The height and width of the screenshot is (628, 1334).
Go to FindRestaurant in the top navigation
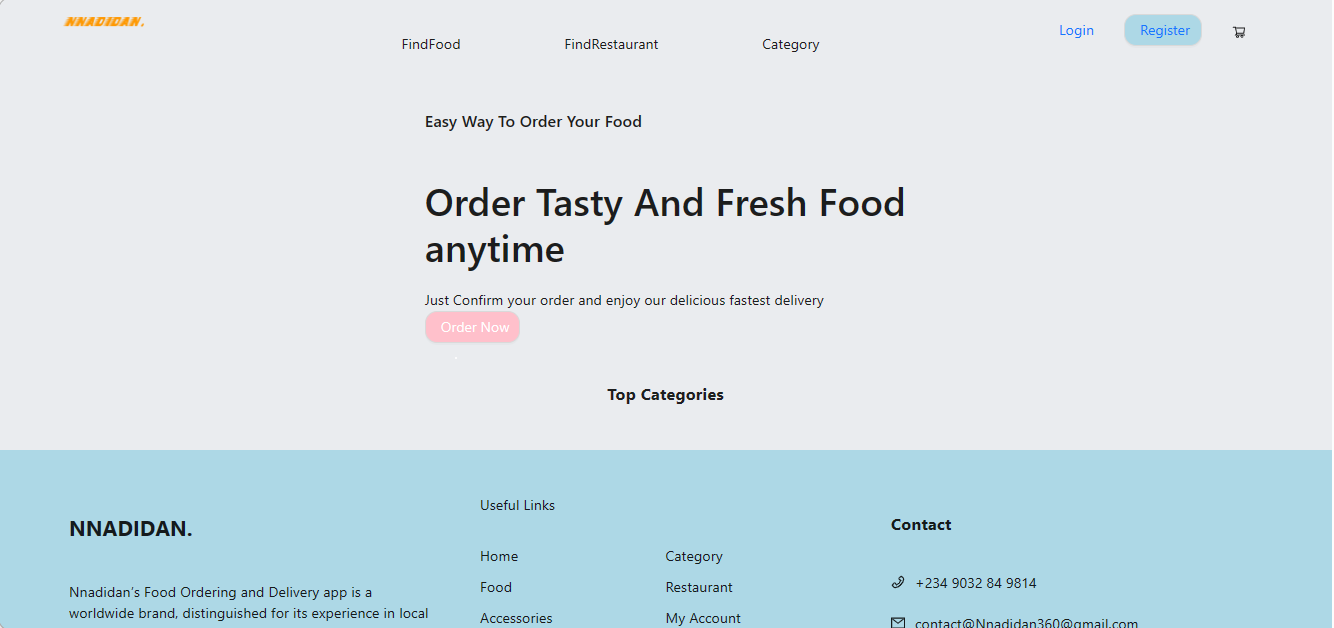click(611, 44)
